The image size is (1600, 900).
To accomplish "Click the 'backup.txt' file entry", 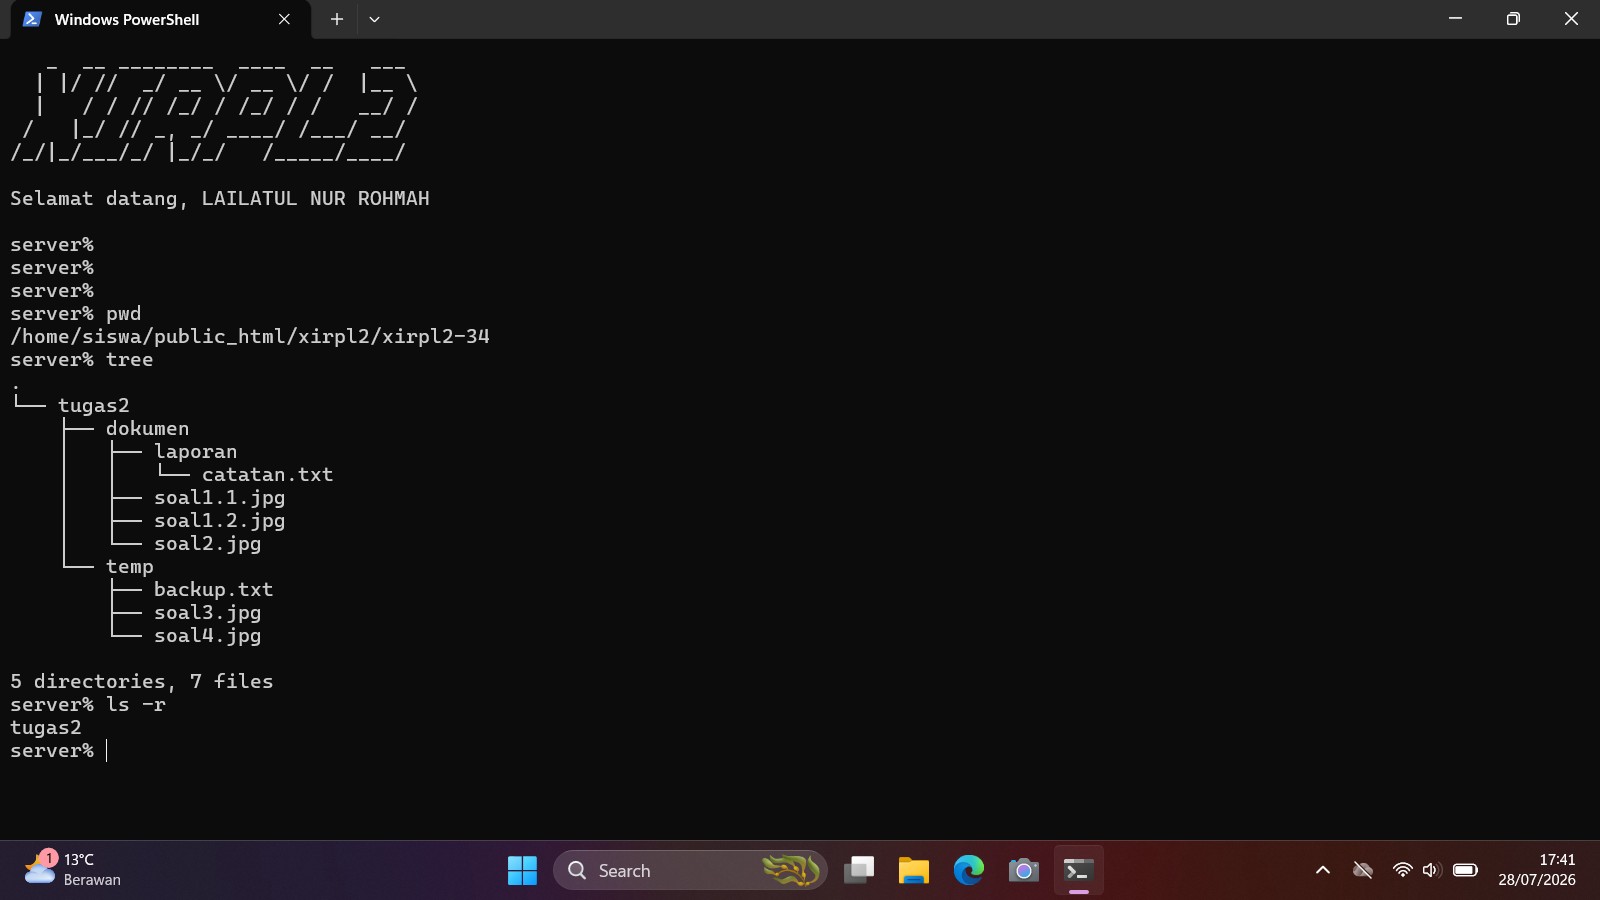I will pyautogui.click(x=214, y=590).
